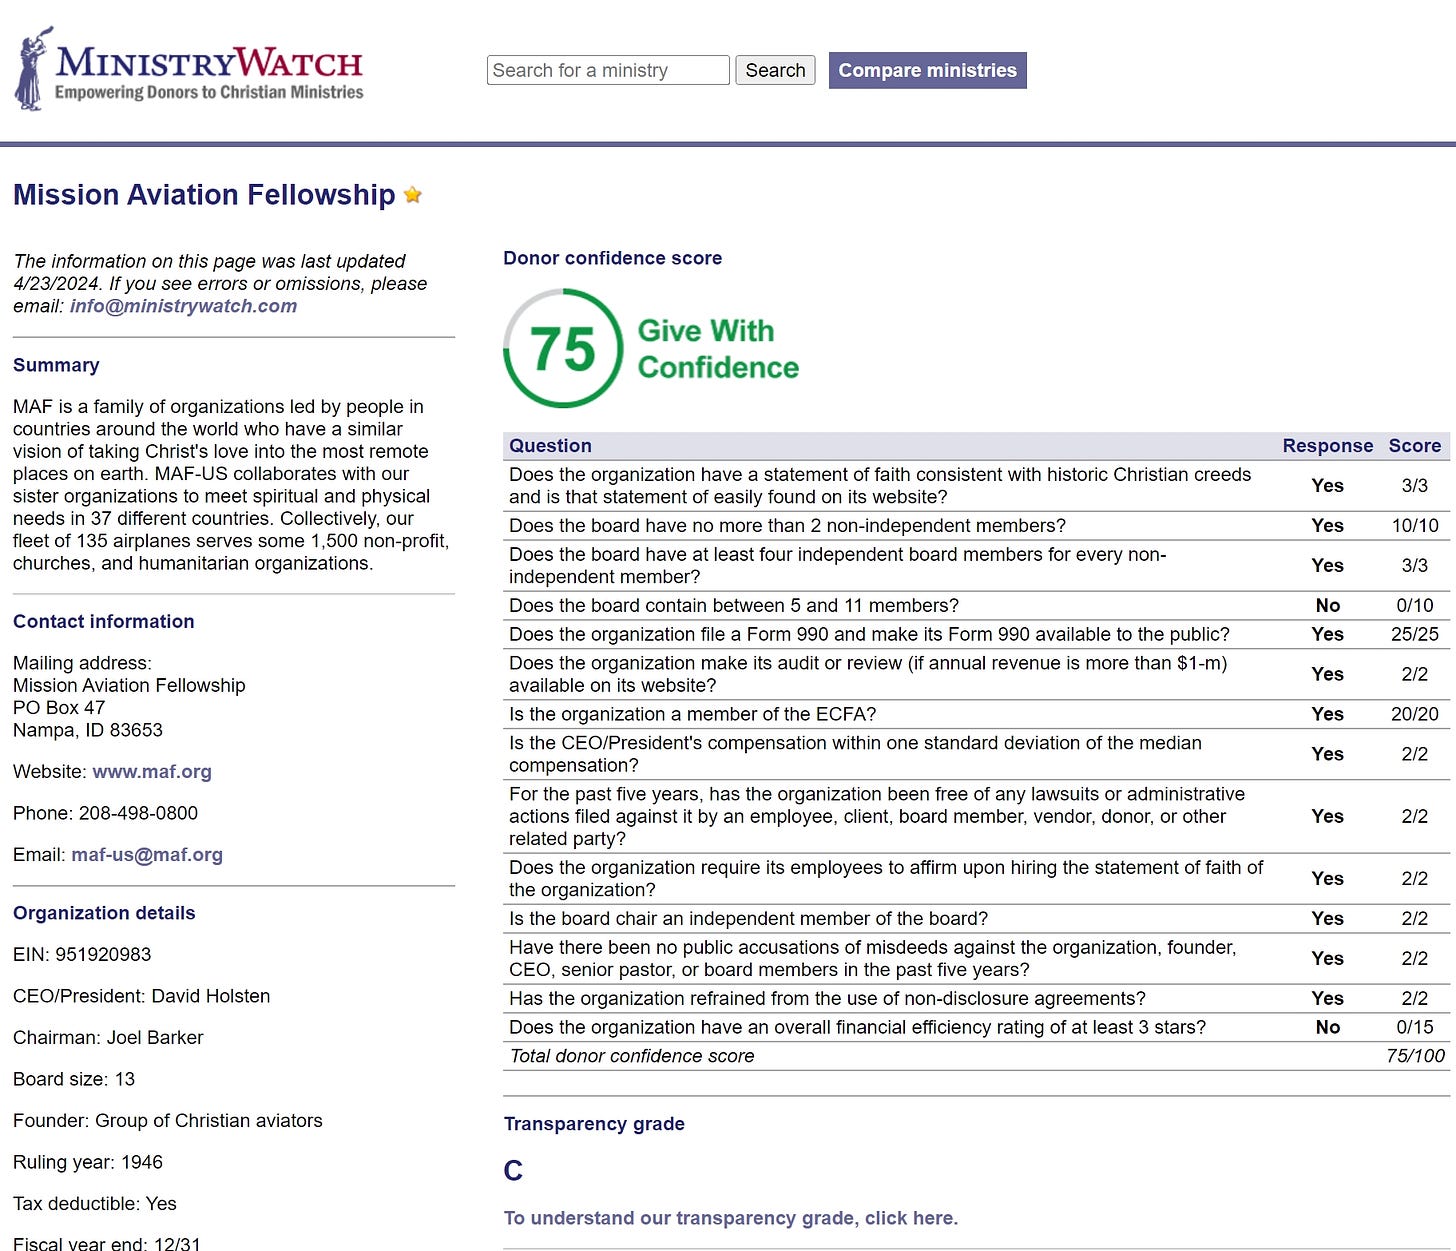Click the 0/15 financial efficiency score
Image resolution: width=1456 pixels, height=1251 pixels.
[x=1415, y=1028]
